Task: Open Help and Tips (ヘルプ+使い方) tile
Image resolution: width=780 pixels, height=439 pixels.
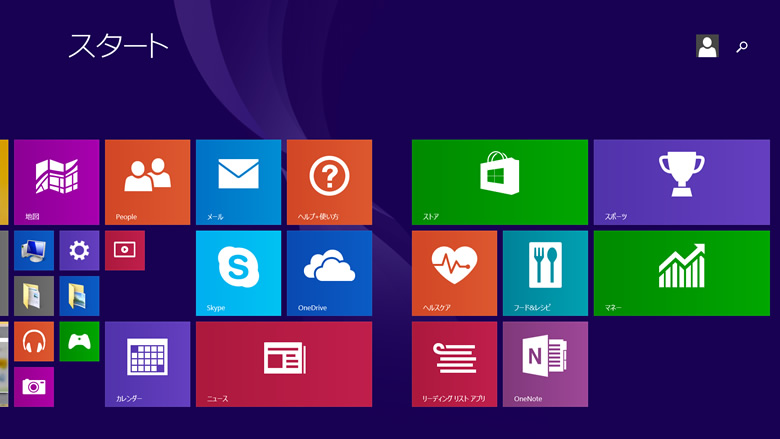Action: [x=329, y=181]
